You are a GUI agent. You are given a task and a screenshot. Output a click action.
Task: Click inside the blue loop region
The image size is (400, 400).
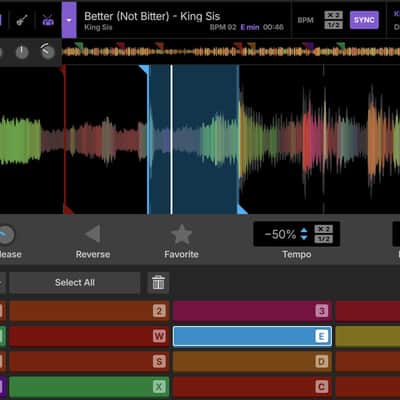[x=193, y=139]
